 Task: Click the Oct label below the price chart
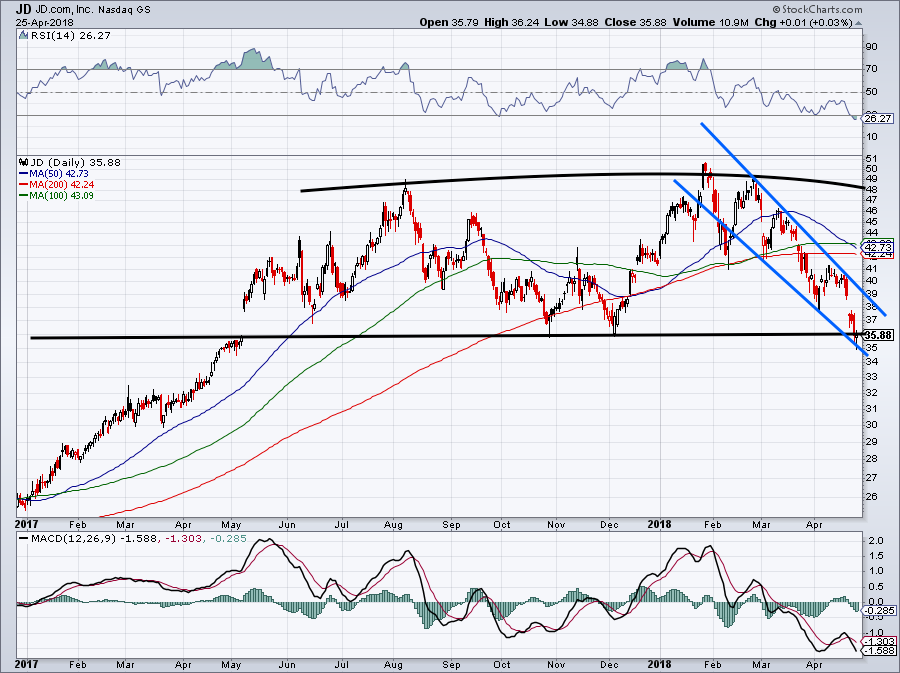[502, 524]
